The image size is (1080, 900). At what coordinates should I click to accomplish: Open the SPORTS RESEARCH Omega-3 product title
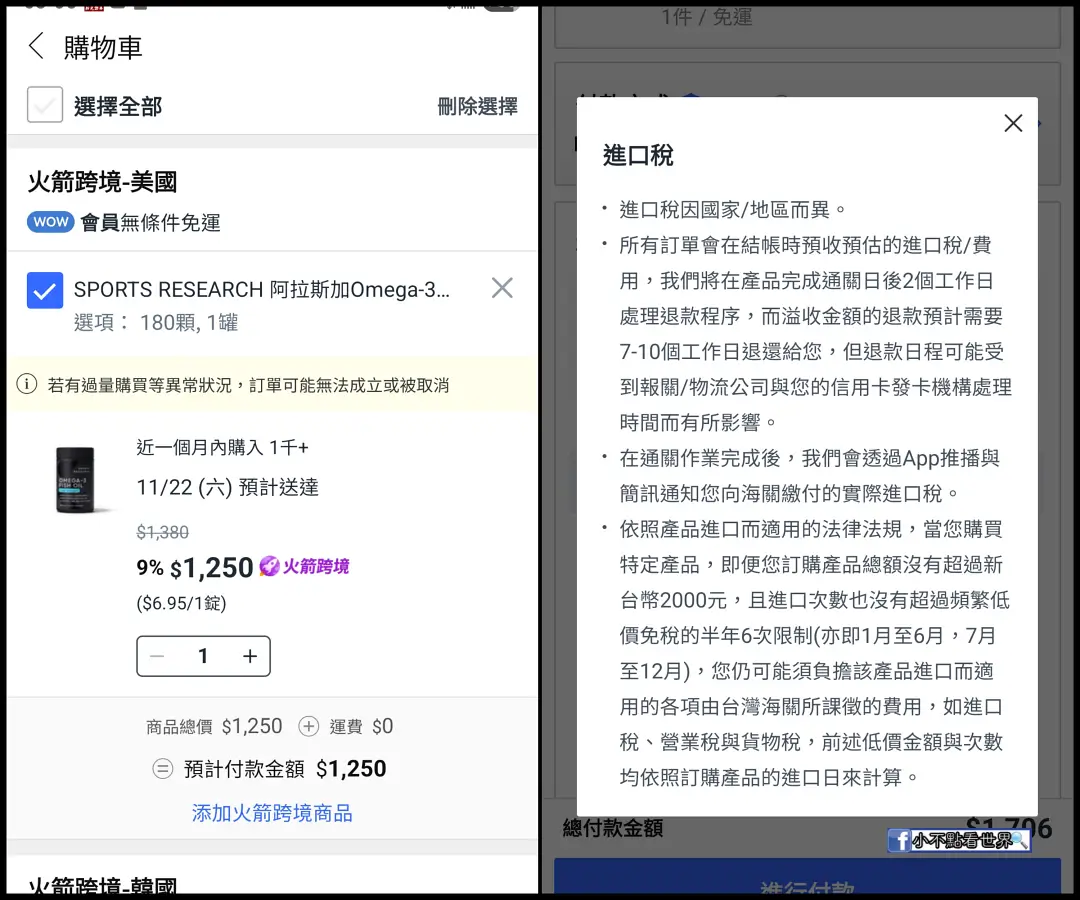pos(262,290)
